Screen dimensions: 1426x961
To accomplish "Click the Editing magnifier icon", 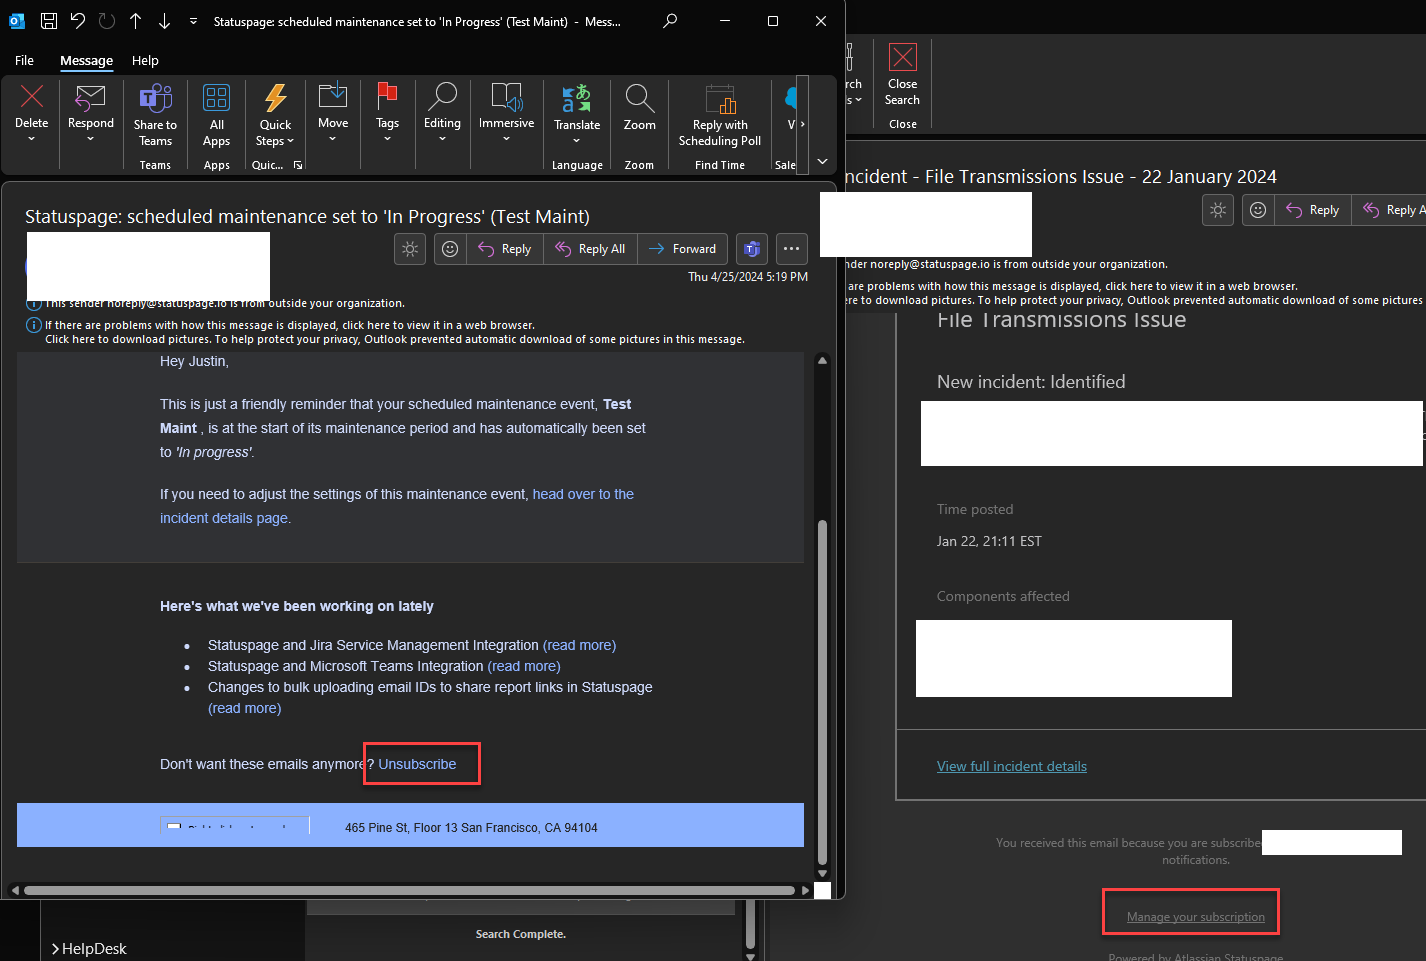I will 442,96.
